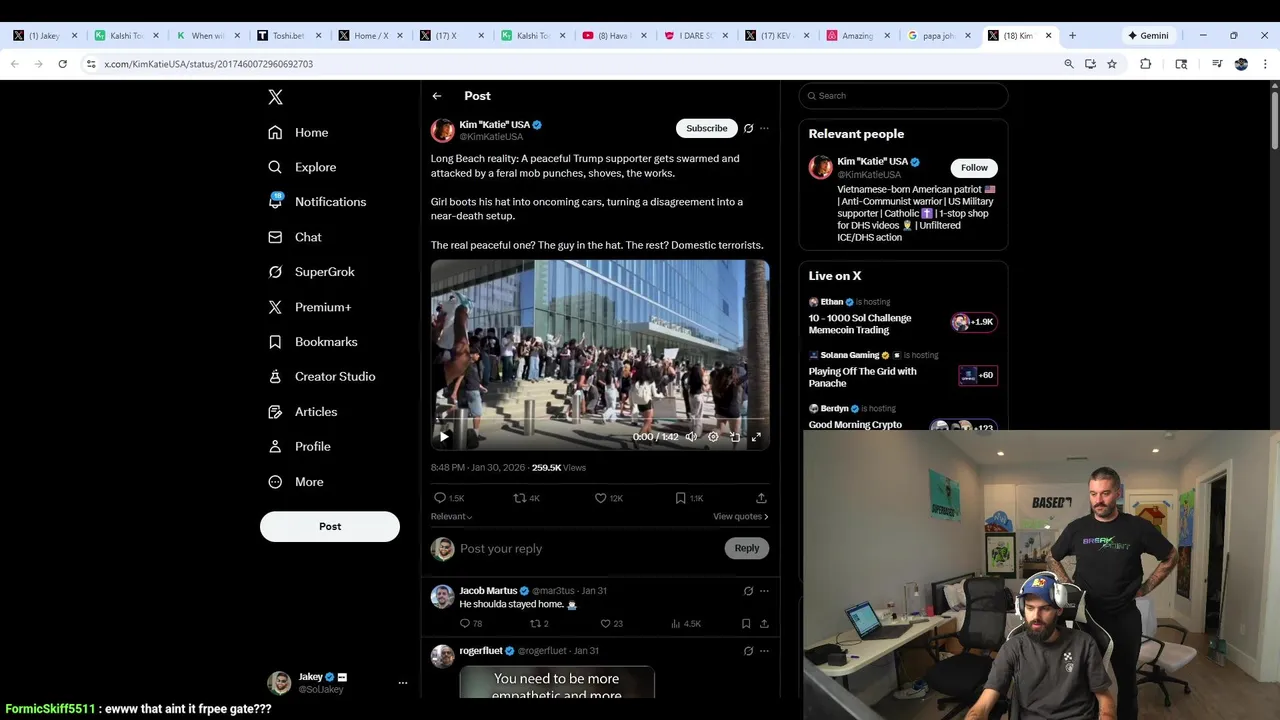Open View quotes link
This screenshot has width=1280, height=720.
point(740,516)
